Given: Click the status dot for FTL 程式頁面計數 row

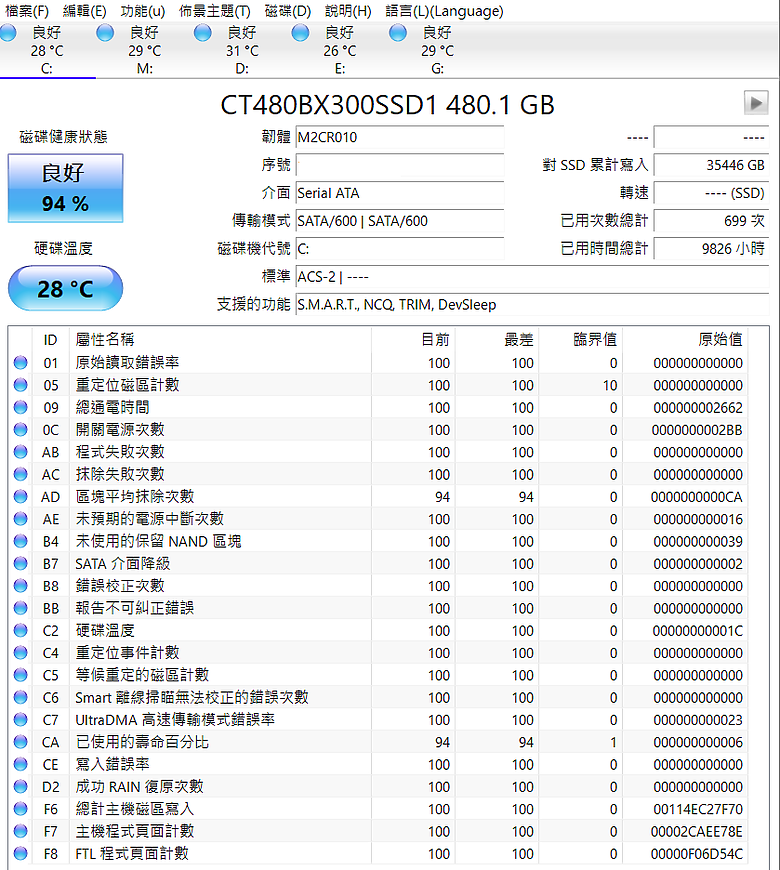Looking at the screenshot, I should point(21,853).
